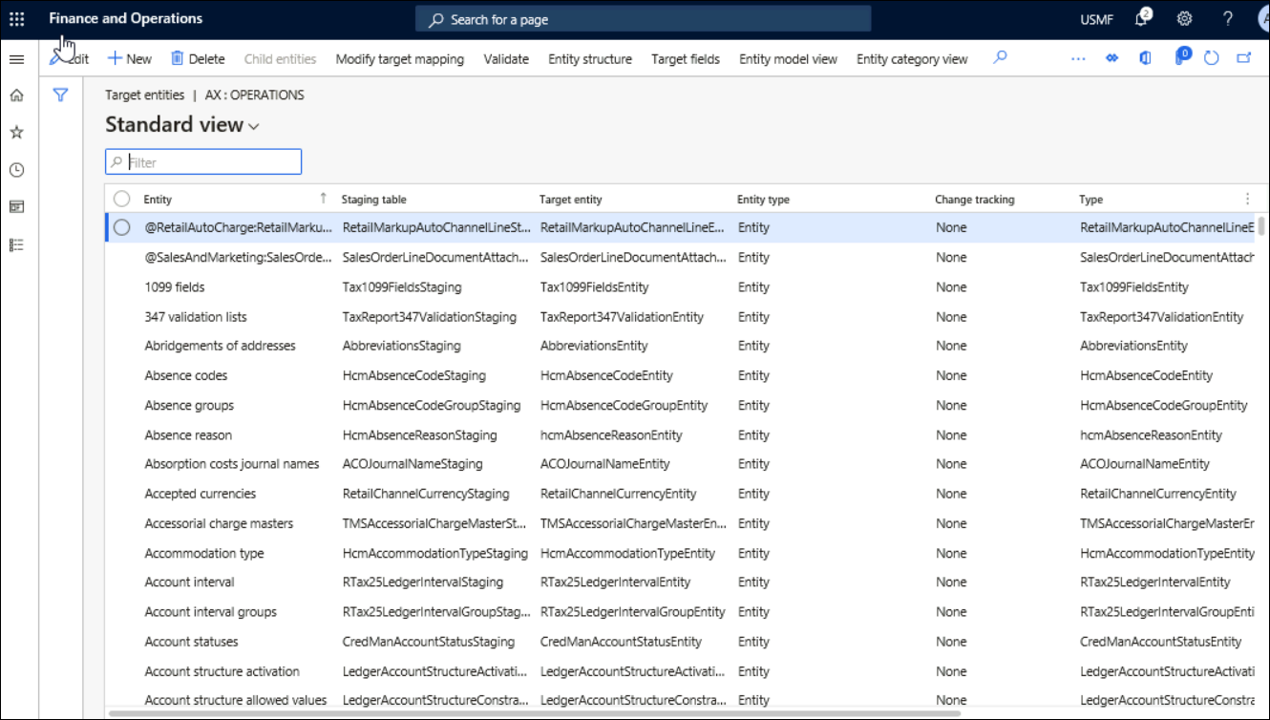Select Absorption costs journal names
This screenshot has width=1270, height=720.
tap(232, 464)
